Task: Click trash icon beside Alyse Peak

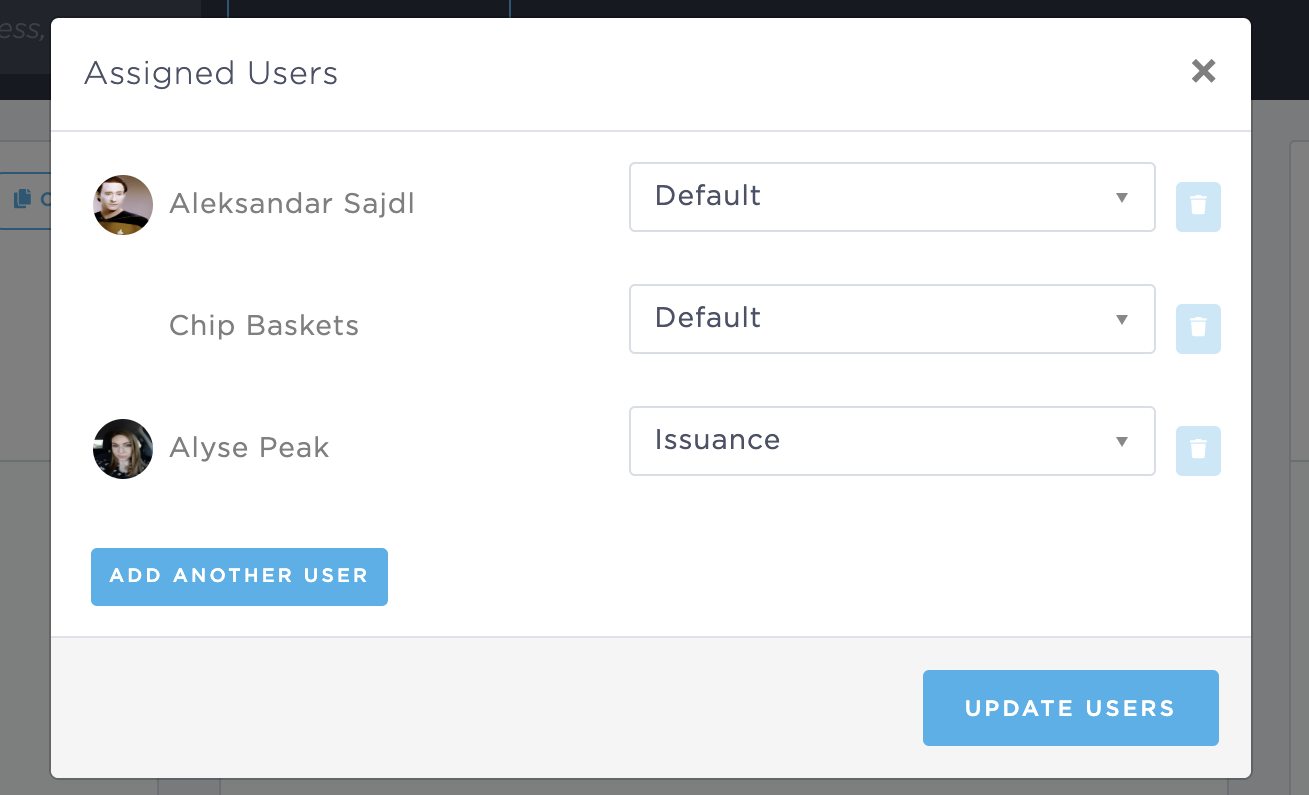Action: coord(1198,450)
